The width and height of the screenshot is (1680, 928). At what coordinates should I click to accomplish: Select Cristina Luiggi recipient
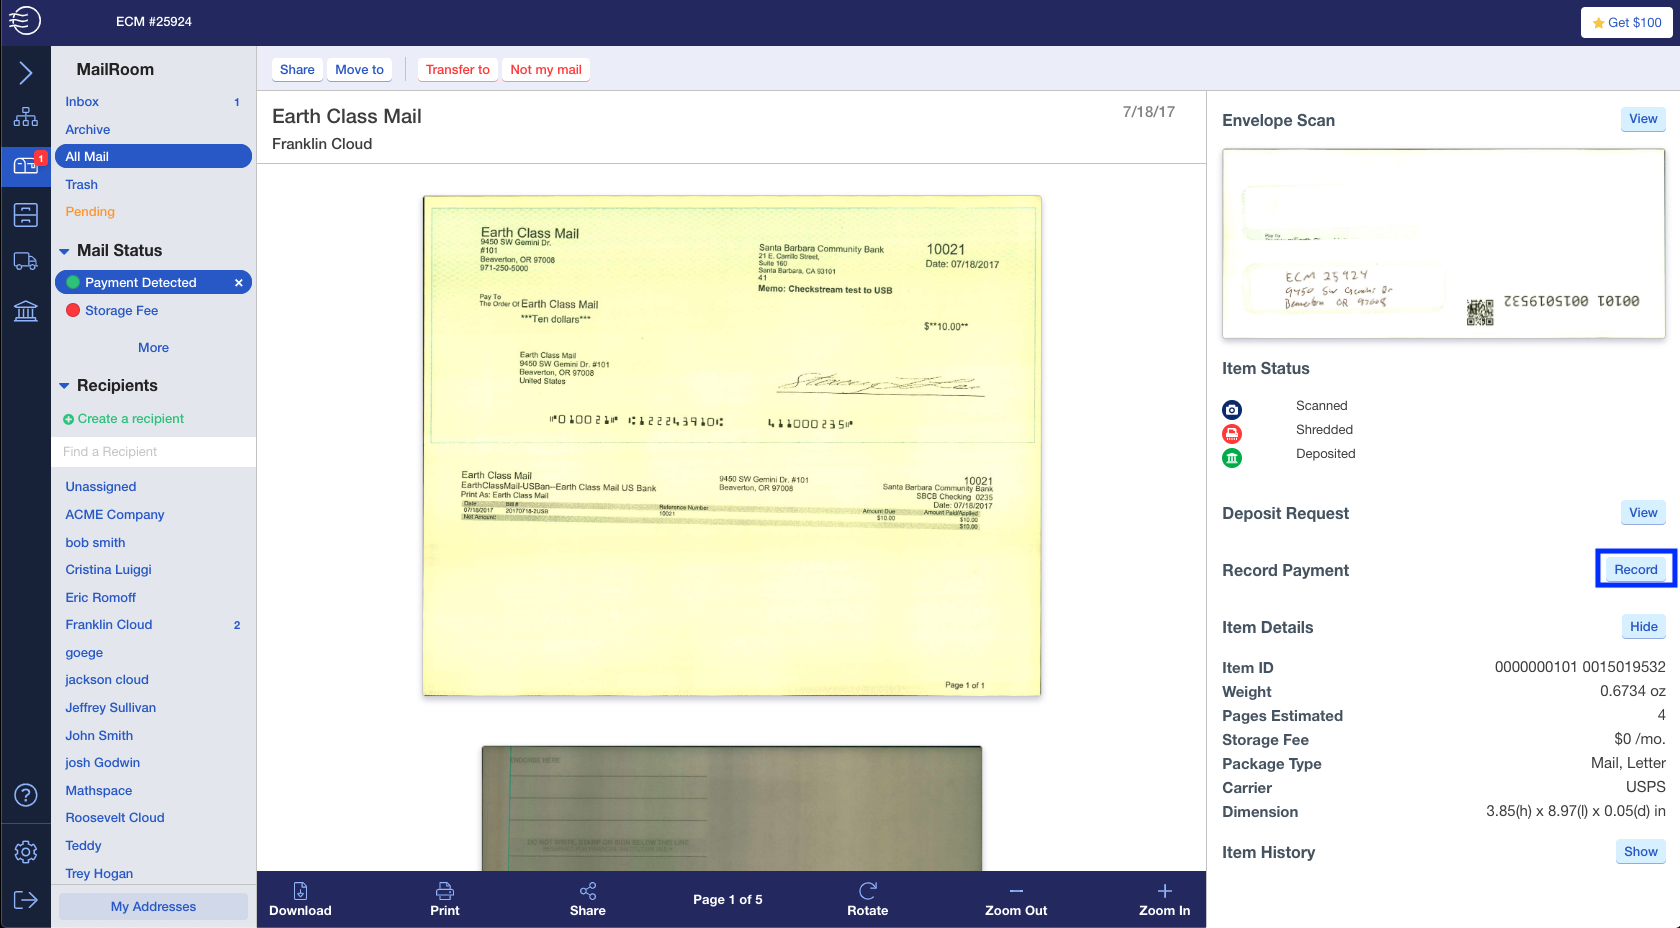tap(108, 570)
